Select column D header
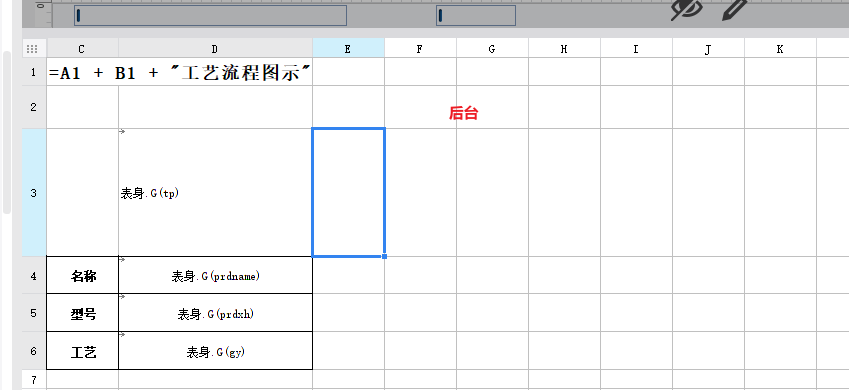The height and width of the screenshot is (390, 849). point(215,49)
